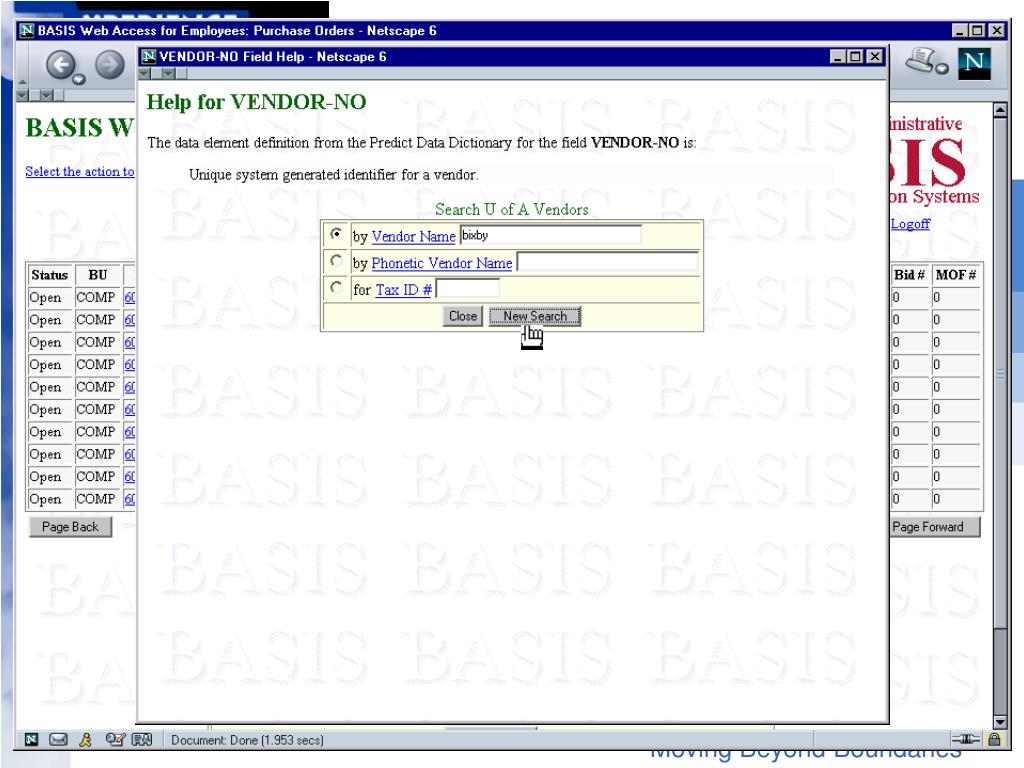Click the Netscape N logo in the toolbar
1024x768 pixels.
coord(974,63)
